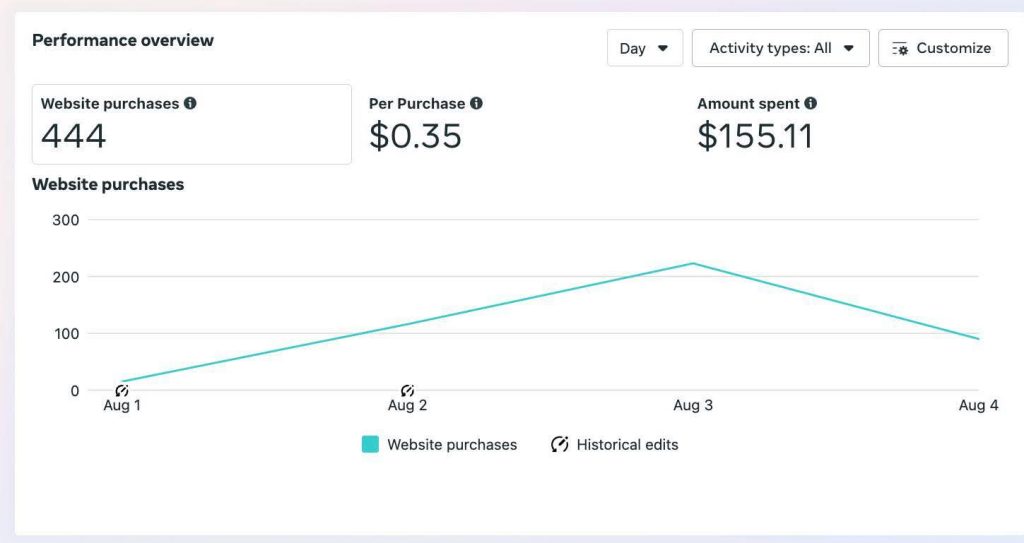Click the historical edit marker at Aug 1
1024x543 pixels.
pos(122,390)
